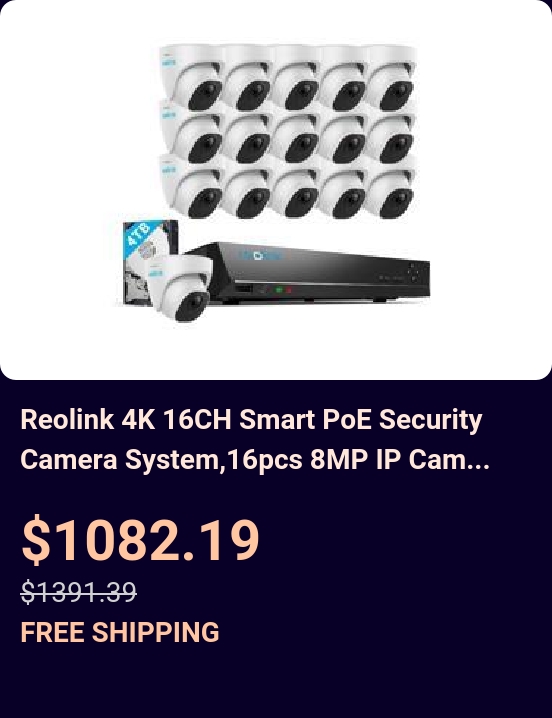Click the top-right dome camera in the grid
Viewport: 552px width, 718px height.
click(390, 77)
